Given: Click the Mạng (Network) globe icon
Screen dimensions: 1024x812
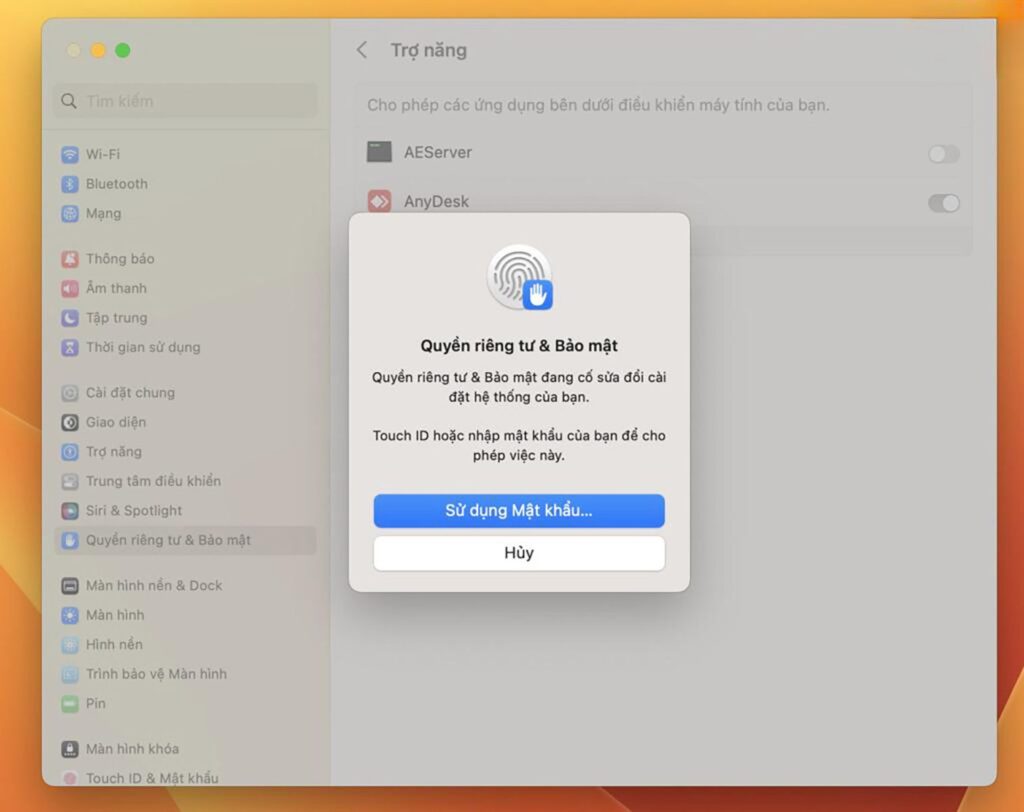Looking at the screenshot, I should 69,214.
